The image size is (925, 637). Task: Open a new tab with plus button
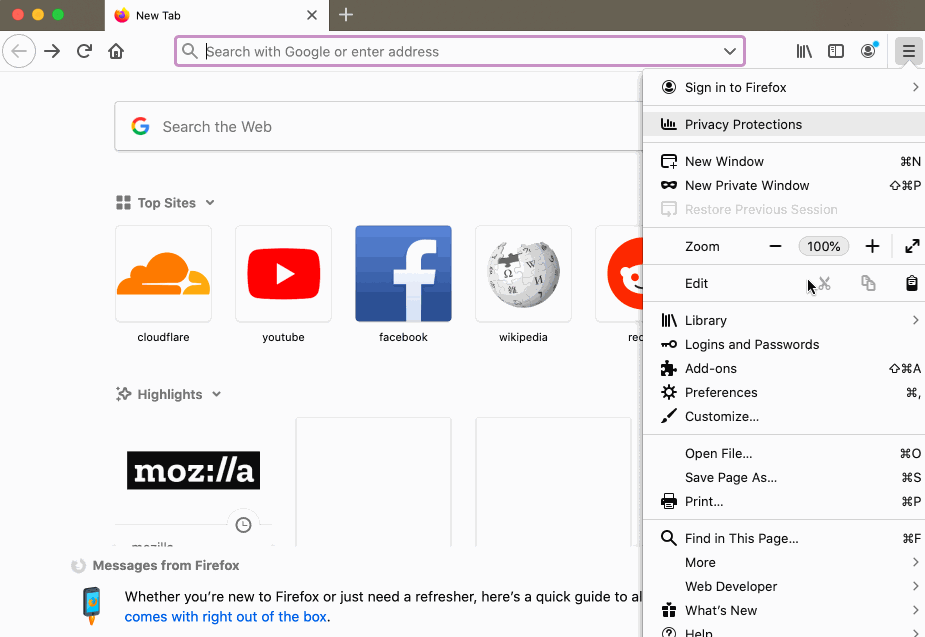click(346, 15)
